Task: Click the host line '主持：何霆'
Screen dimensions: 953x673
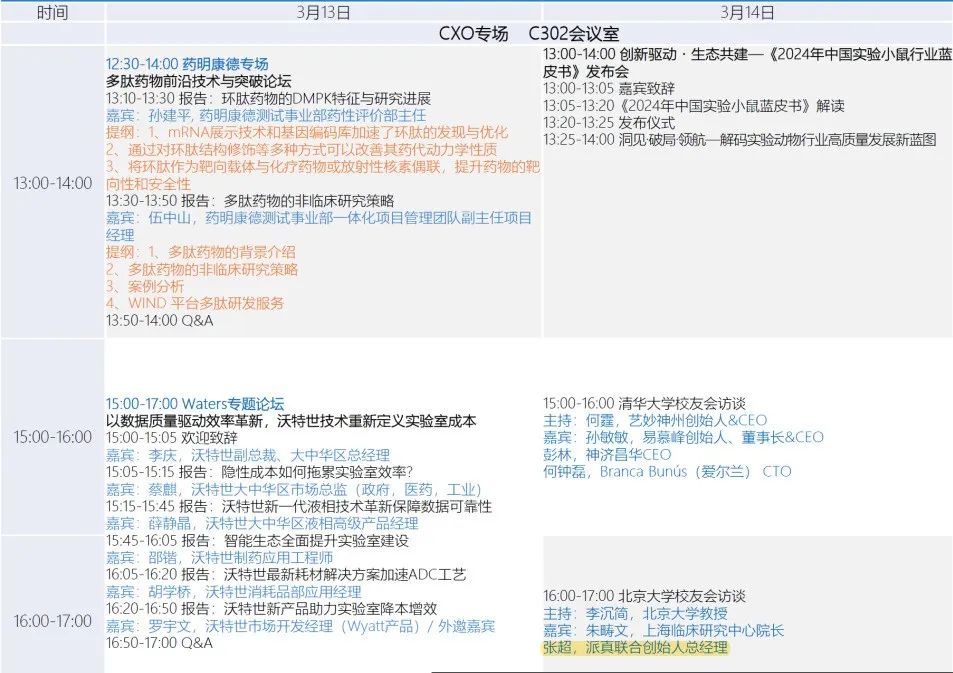Action: [655, 420]
